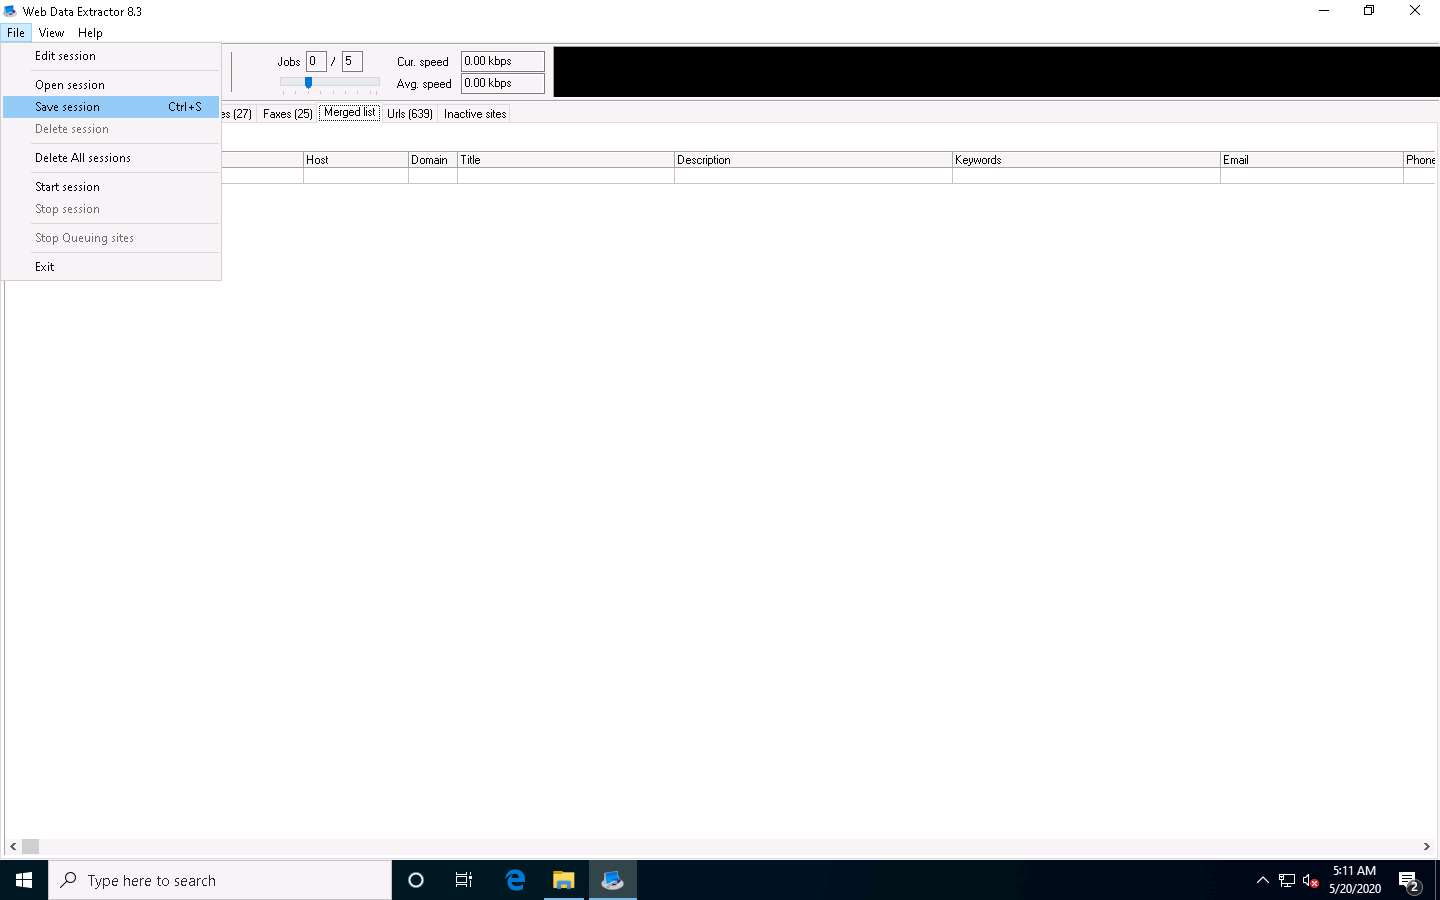Switch to Faxes (25) tab
Screen dimensions: 1440x900
(287, 114)
